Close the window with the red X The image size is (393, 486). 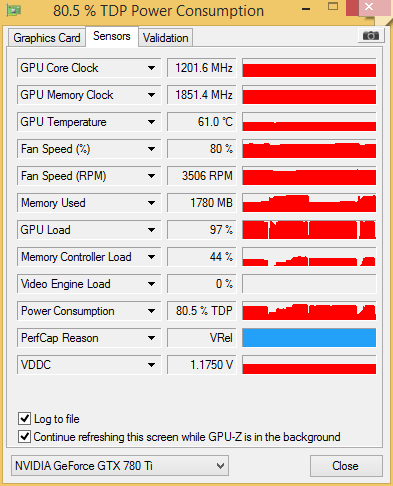(368, 7)
